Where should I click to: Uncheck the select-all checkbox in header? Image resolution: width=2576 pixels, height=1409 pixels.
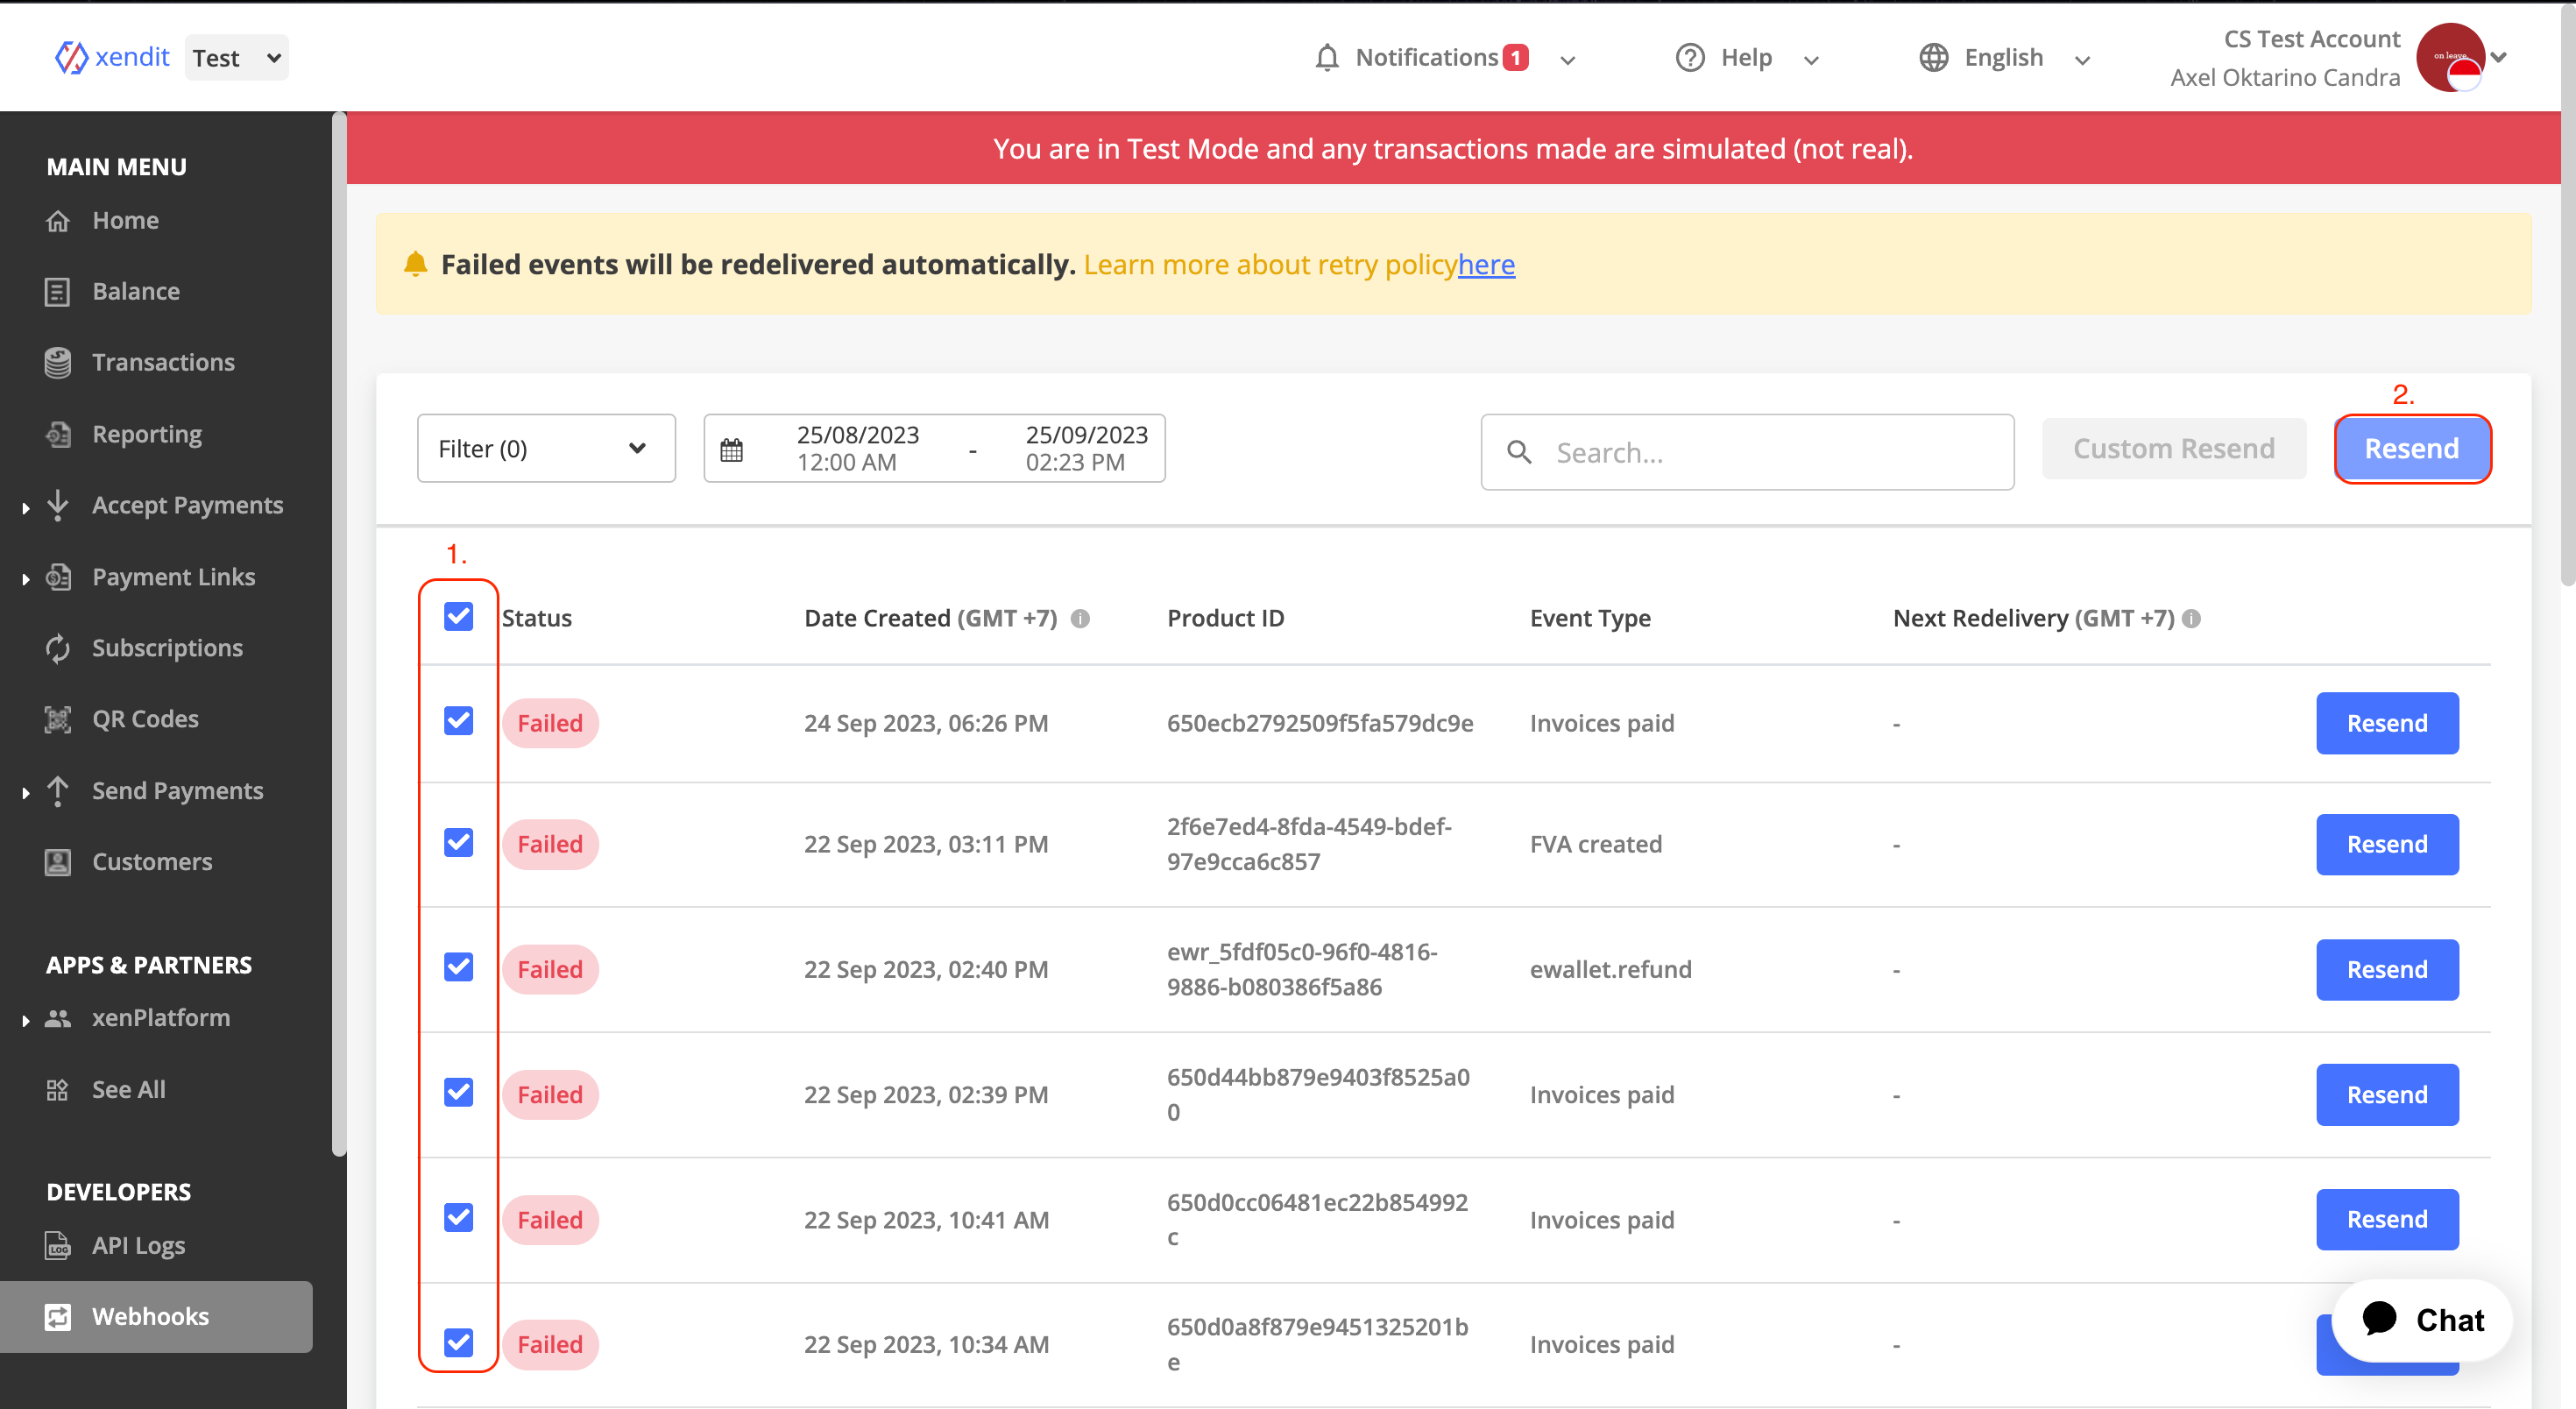coord(458,617)
